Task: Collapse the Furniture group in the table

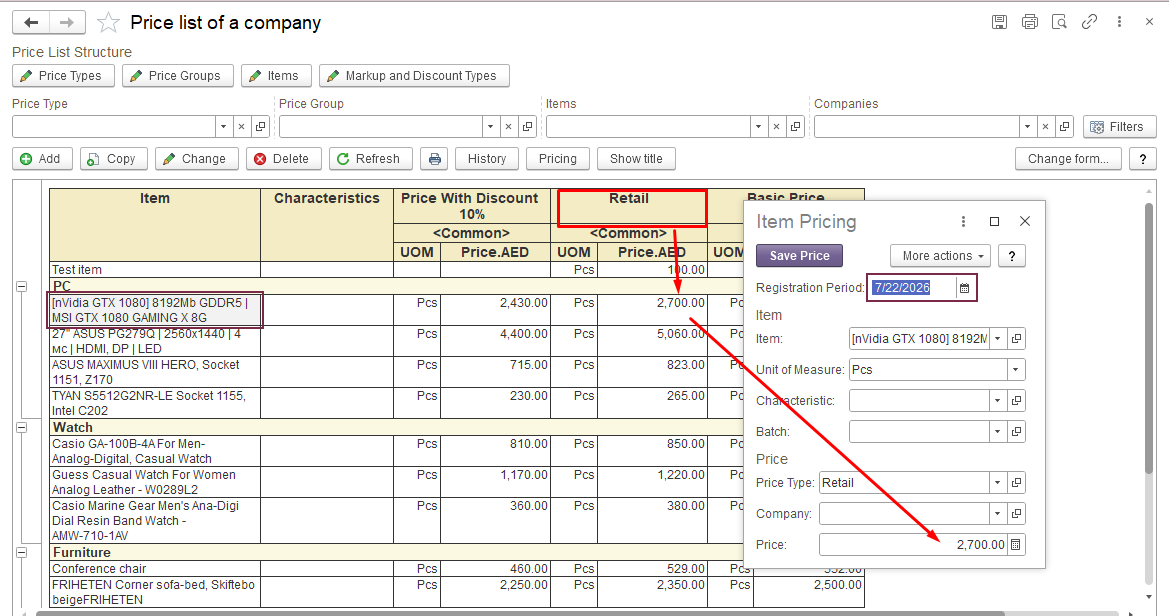Action: 22,553
